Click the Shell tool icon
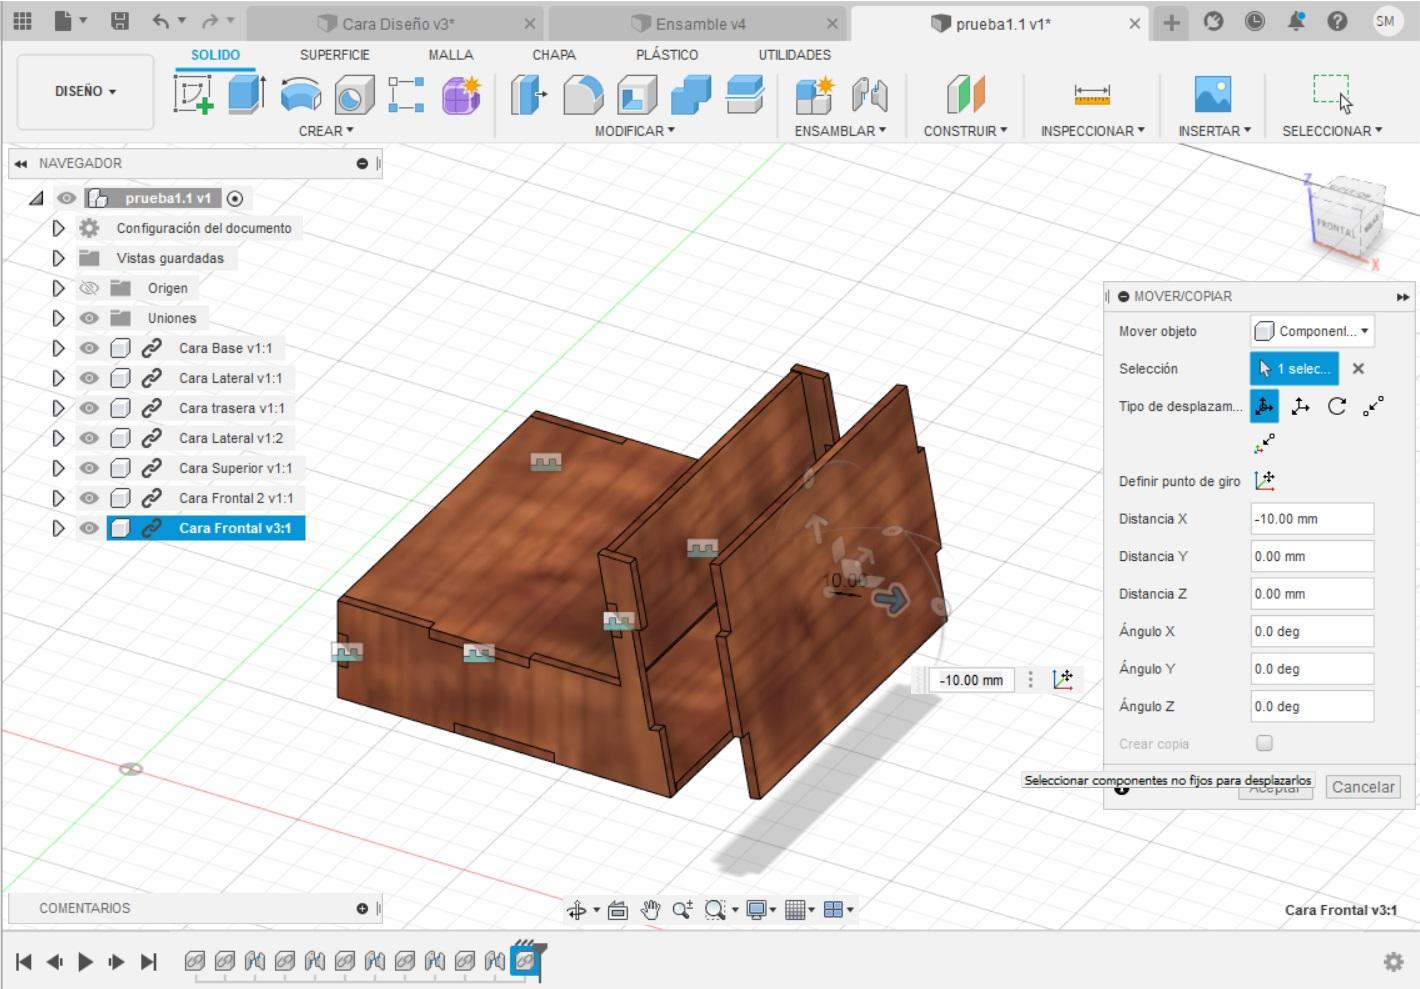1420x989 pixels. [x=637, y=95]
